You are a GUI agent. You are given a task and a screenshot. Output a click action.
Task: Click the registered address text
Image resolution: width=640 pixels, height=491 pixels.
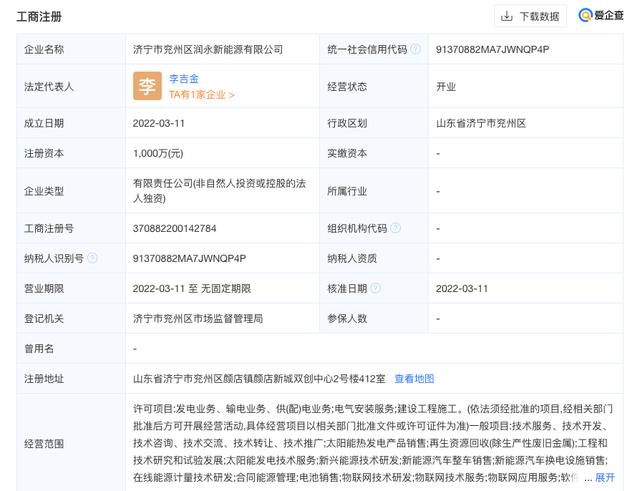pos(259,379)
